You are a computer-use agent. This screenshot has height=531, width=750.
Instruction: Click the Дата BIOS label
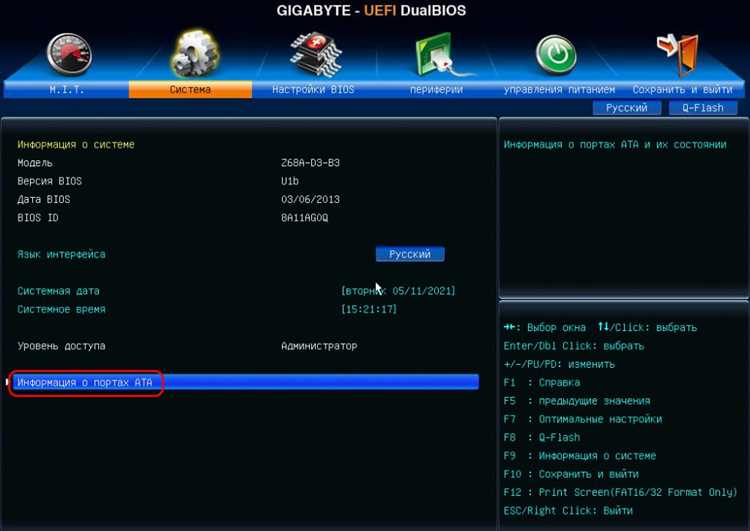pos(44,199)
